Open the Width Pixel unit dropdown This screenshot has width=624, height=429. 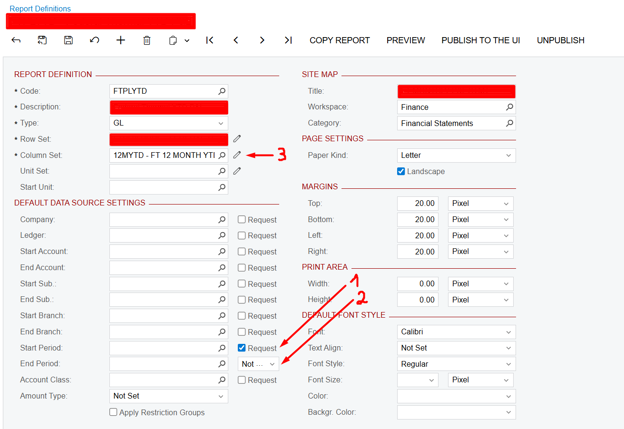click(481, 284)
